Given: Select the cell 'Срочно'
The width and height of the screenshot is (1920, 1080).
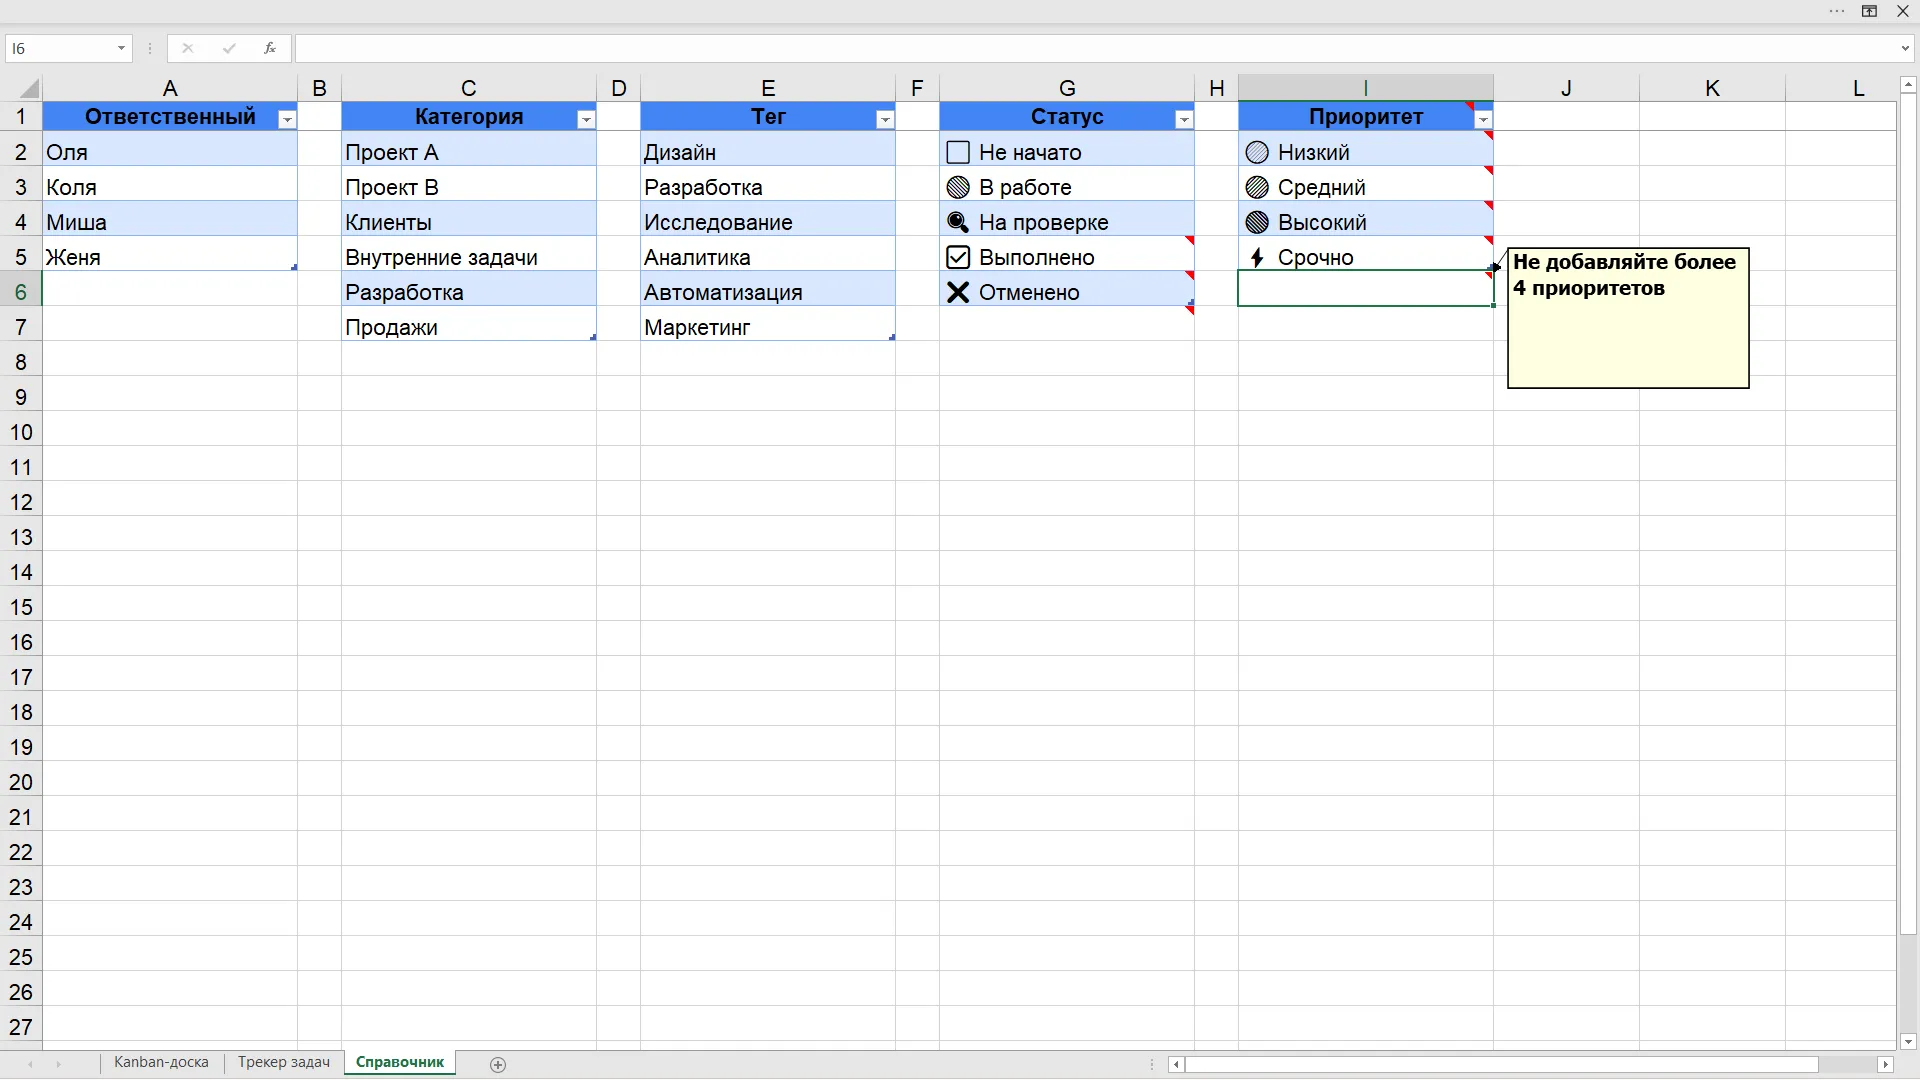Looking at the screenshot, I should (x=1366, y=257).
